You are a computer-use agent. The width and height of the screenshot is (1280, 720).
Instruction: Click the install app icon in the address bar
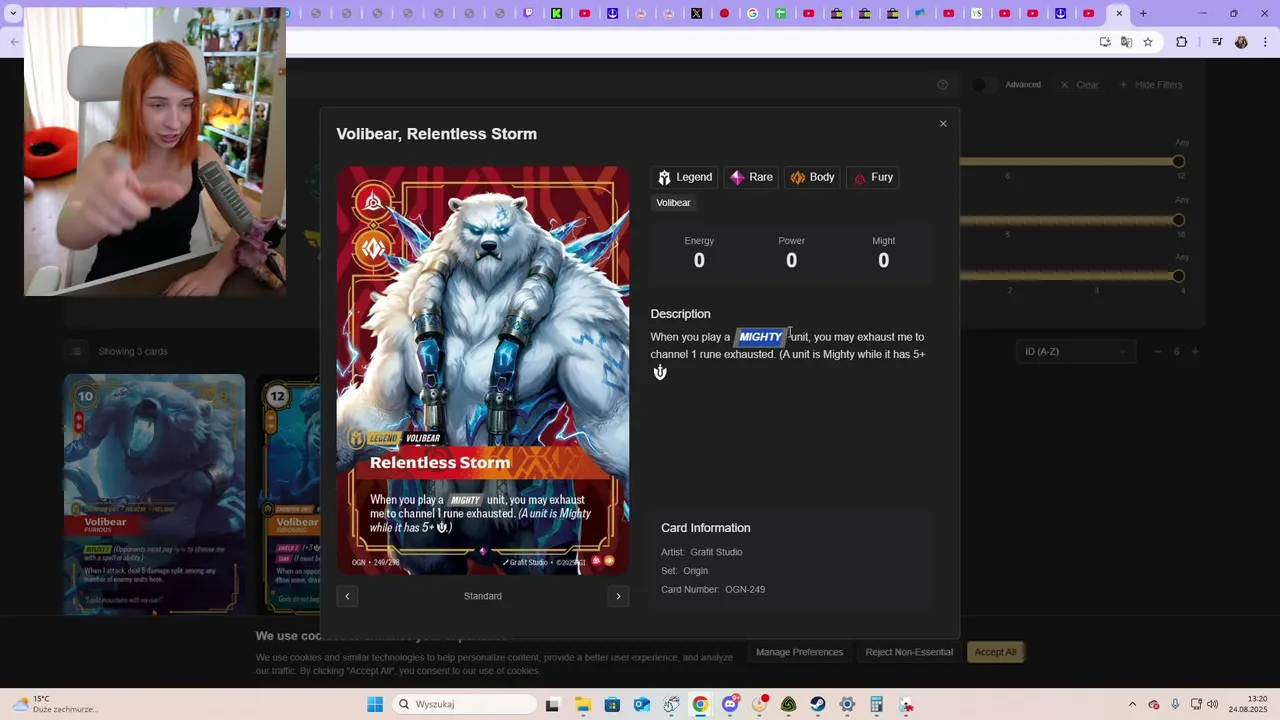pyautogui.click(x=1105, y=42)
